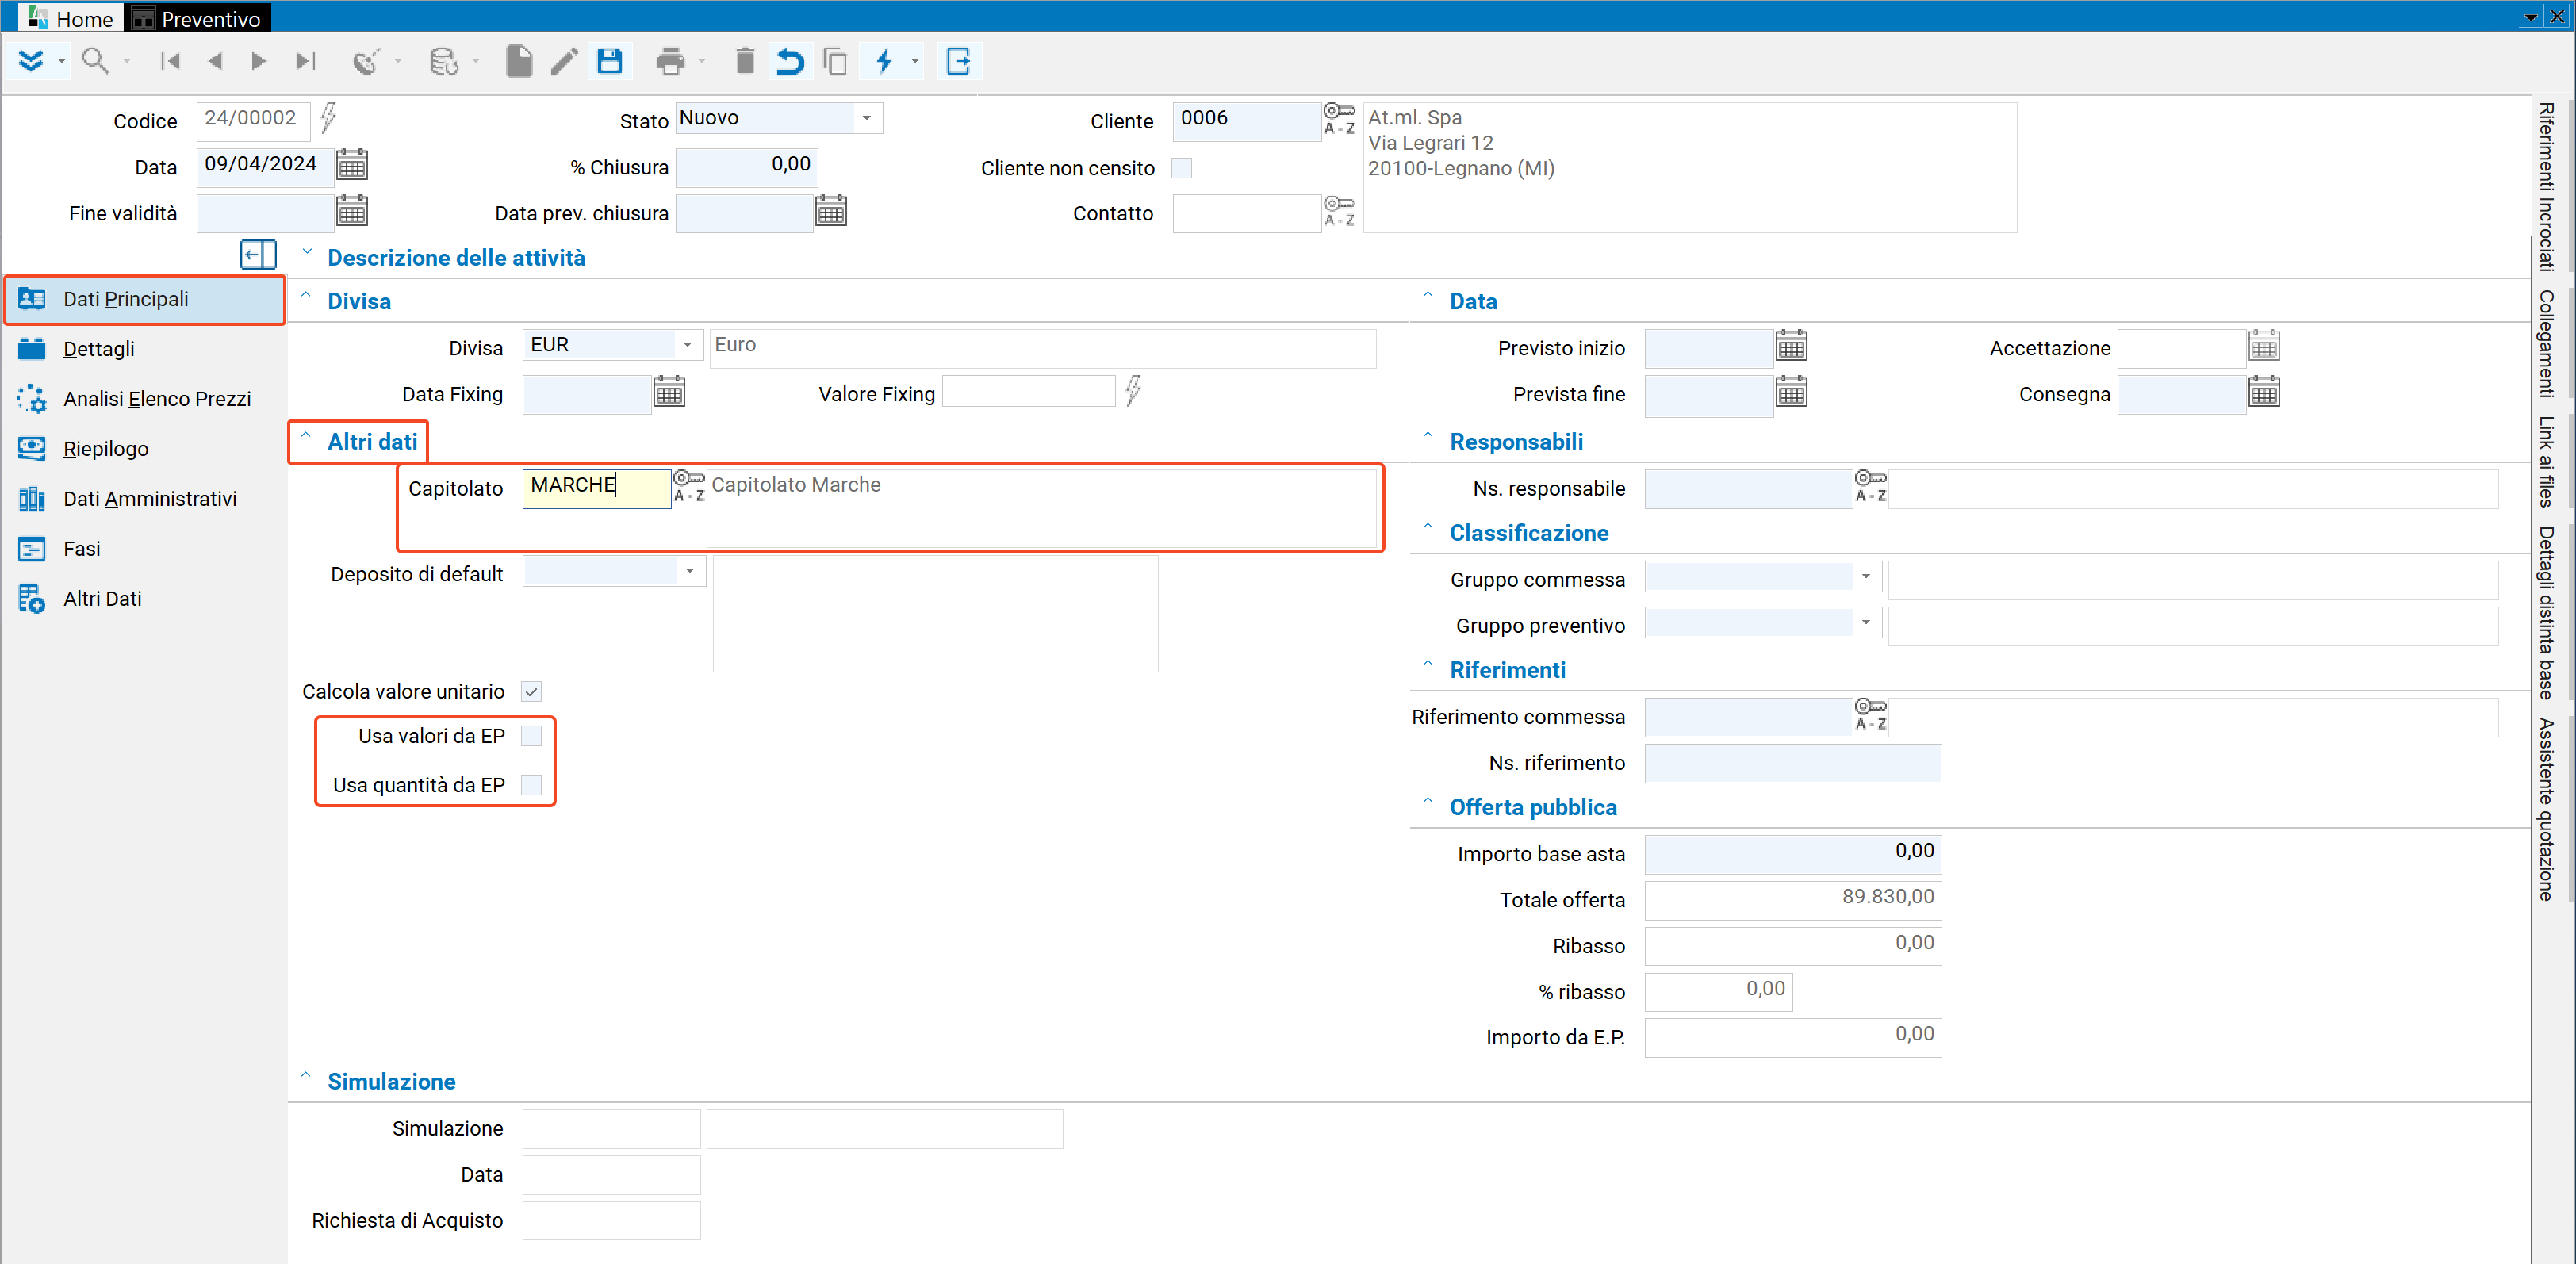
Task: Click the pencil edit icon
Action: click(564, 61)
